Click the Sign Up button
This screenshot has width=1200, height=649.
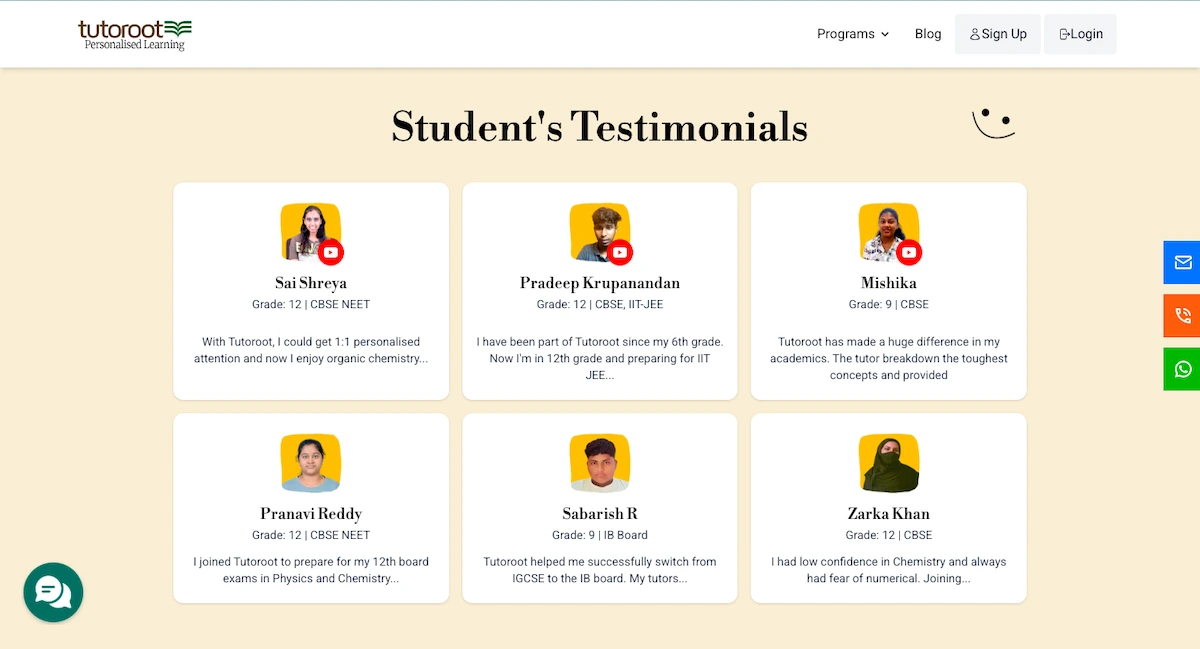997,34
